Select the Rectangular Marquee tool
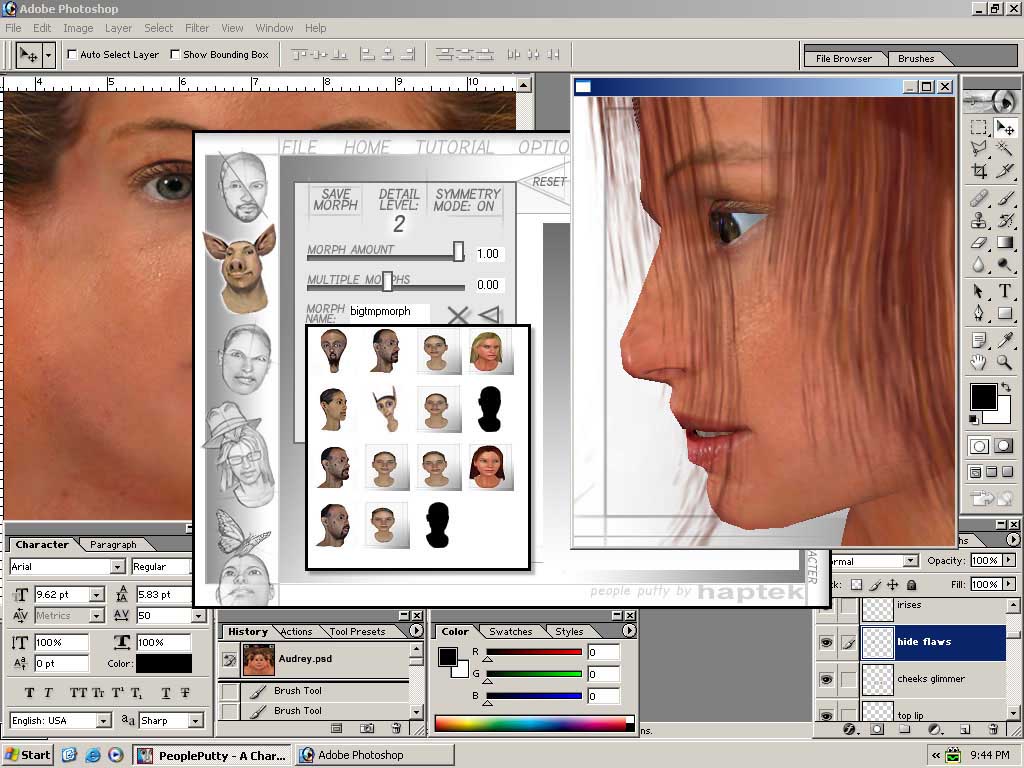1024x768 pixels. (978, 127)
